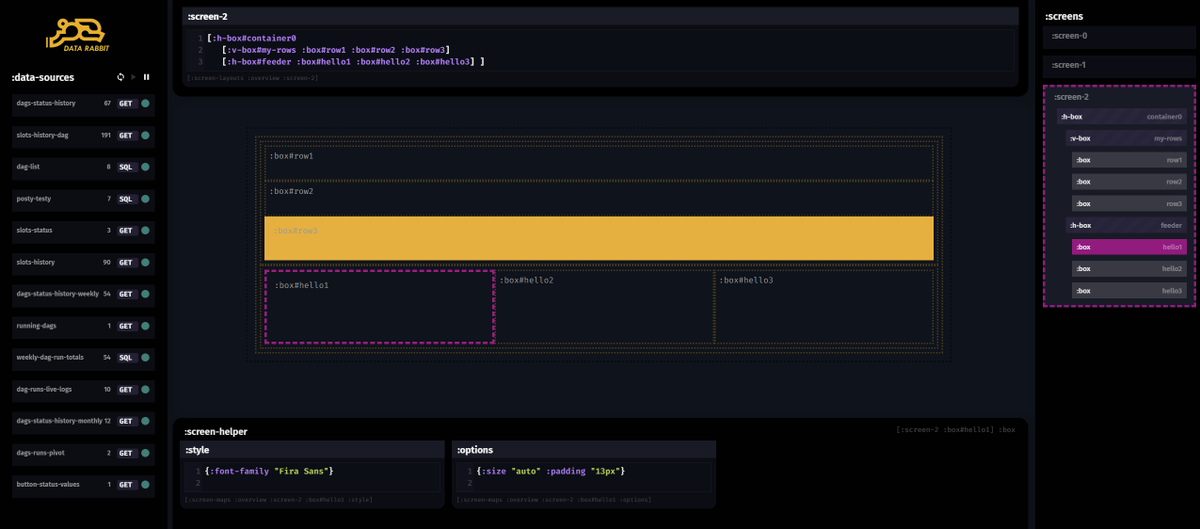Image resolution: width=1200 pixels, height=529 pixels.
Task: Click the status dot for dags-status-history-monthly
Action: coord(145,421)
